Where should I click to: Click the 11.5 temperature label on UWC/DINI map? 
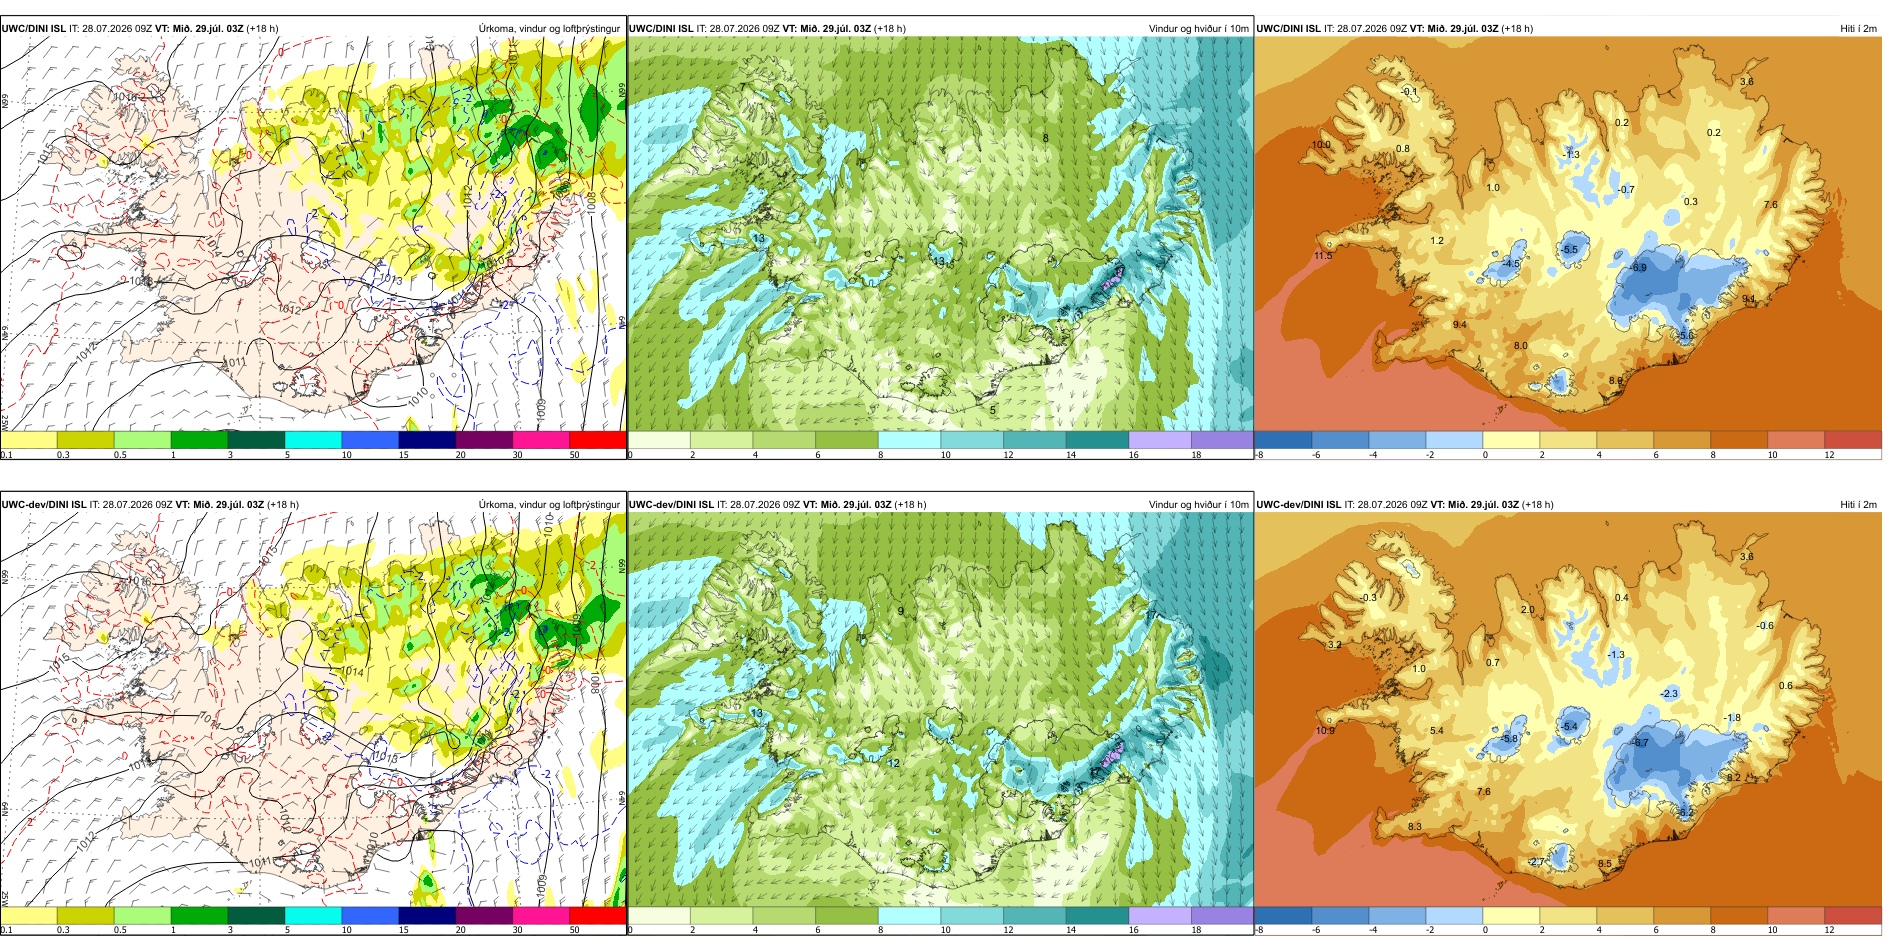tap(1323, 256)
